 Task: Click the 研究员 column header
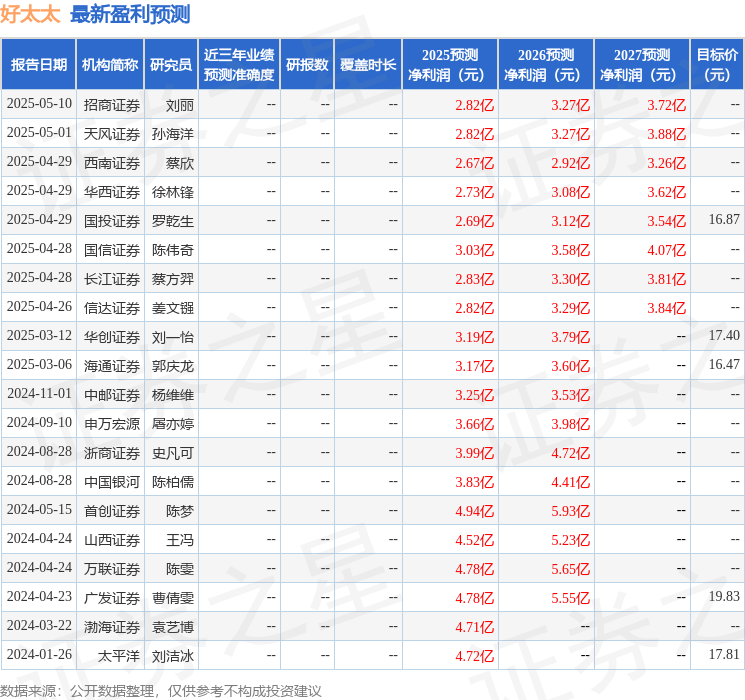coord(171,65)
